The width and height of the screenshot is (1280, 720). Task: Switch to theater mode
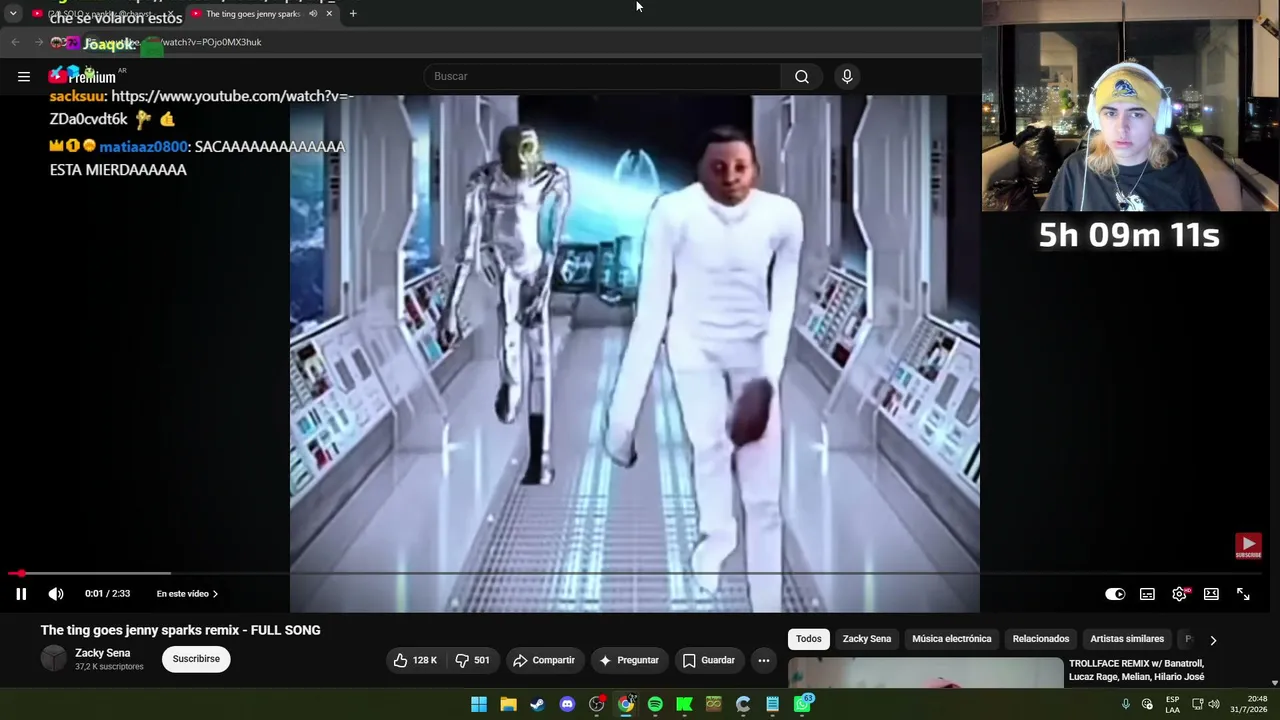[x=1211, y=594]
